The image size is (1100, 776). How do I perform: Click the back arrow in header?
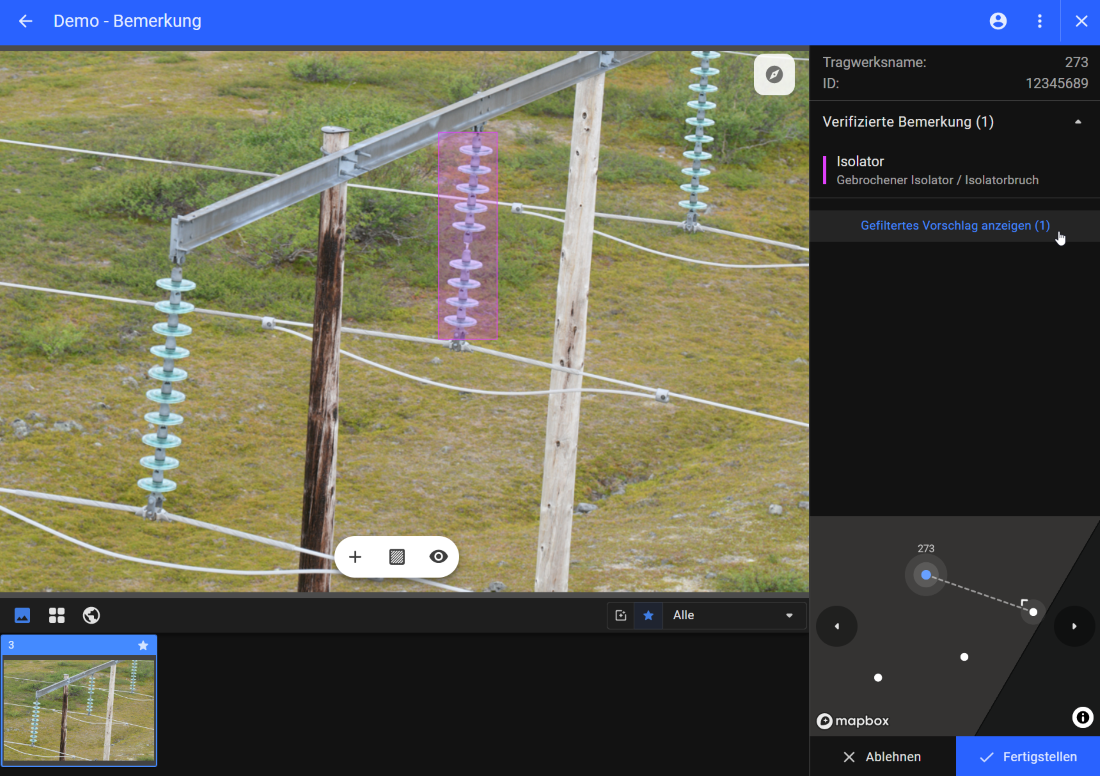(26, 21)
